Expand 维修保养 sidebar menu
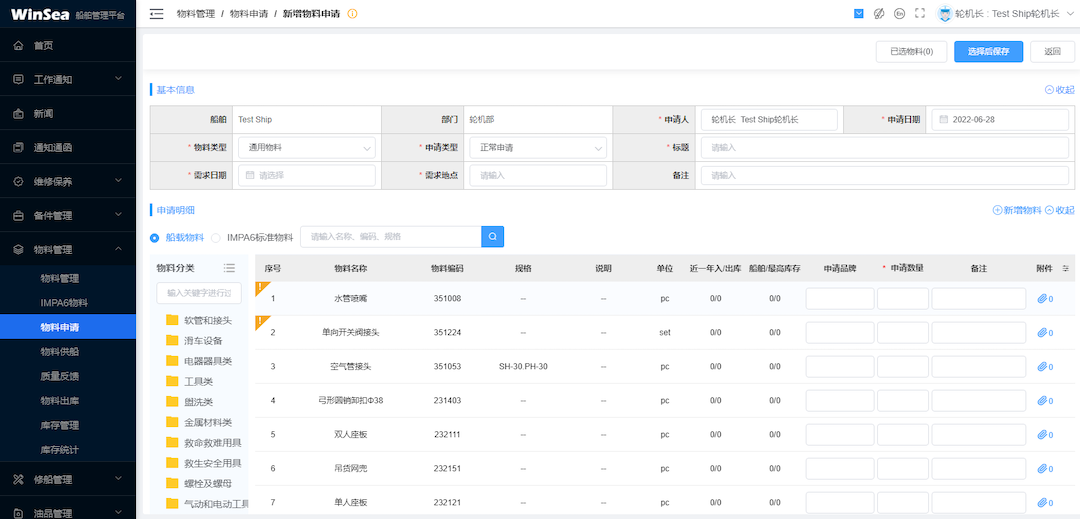The width and height of the screenshot is (1080, 519). click(68, 181)
